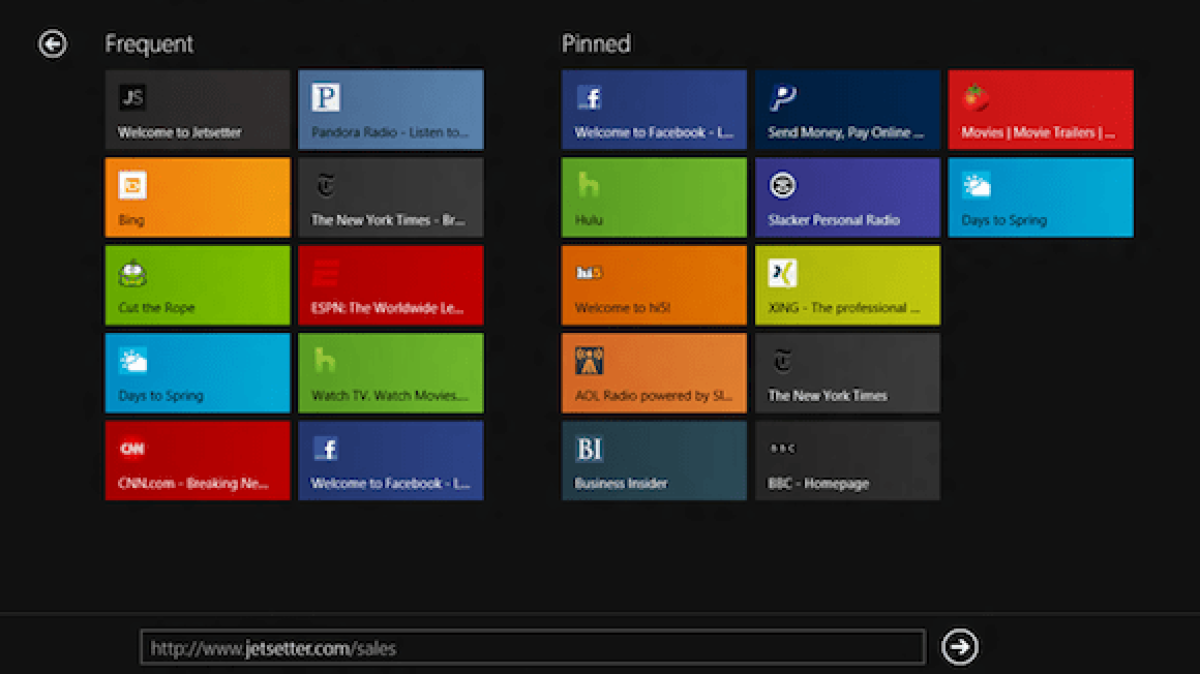Open the ESPN frequent tile
Viewport: 1200px width, 674px height.
point(390,286)
